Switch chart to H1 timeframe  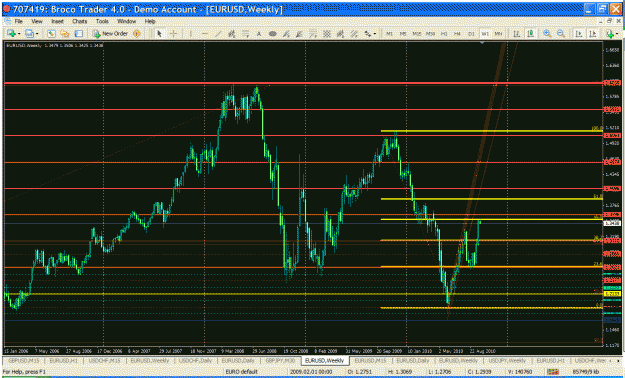pos(444,34)
